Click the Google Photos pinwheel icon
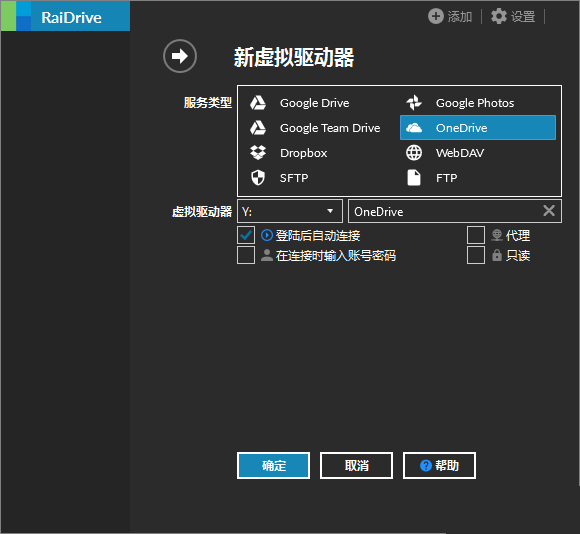The height and width of the screenshot is (534, 580). 414,103
